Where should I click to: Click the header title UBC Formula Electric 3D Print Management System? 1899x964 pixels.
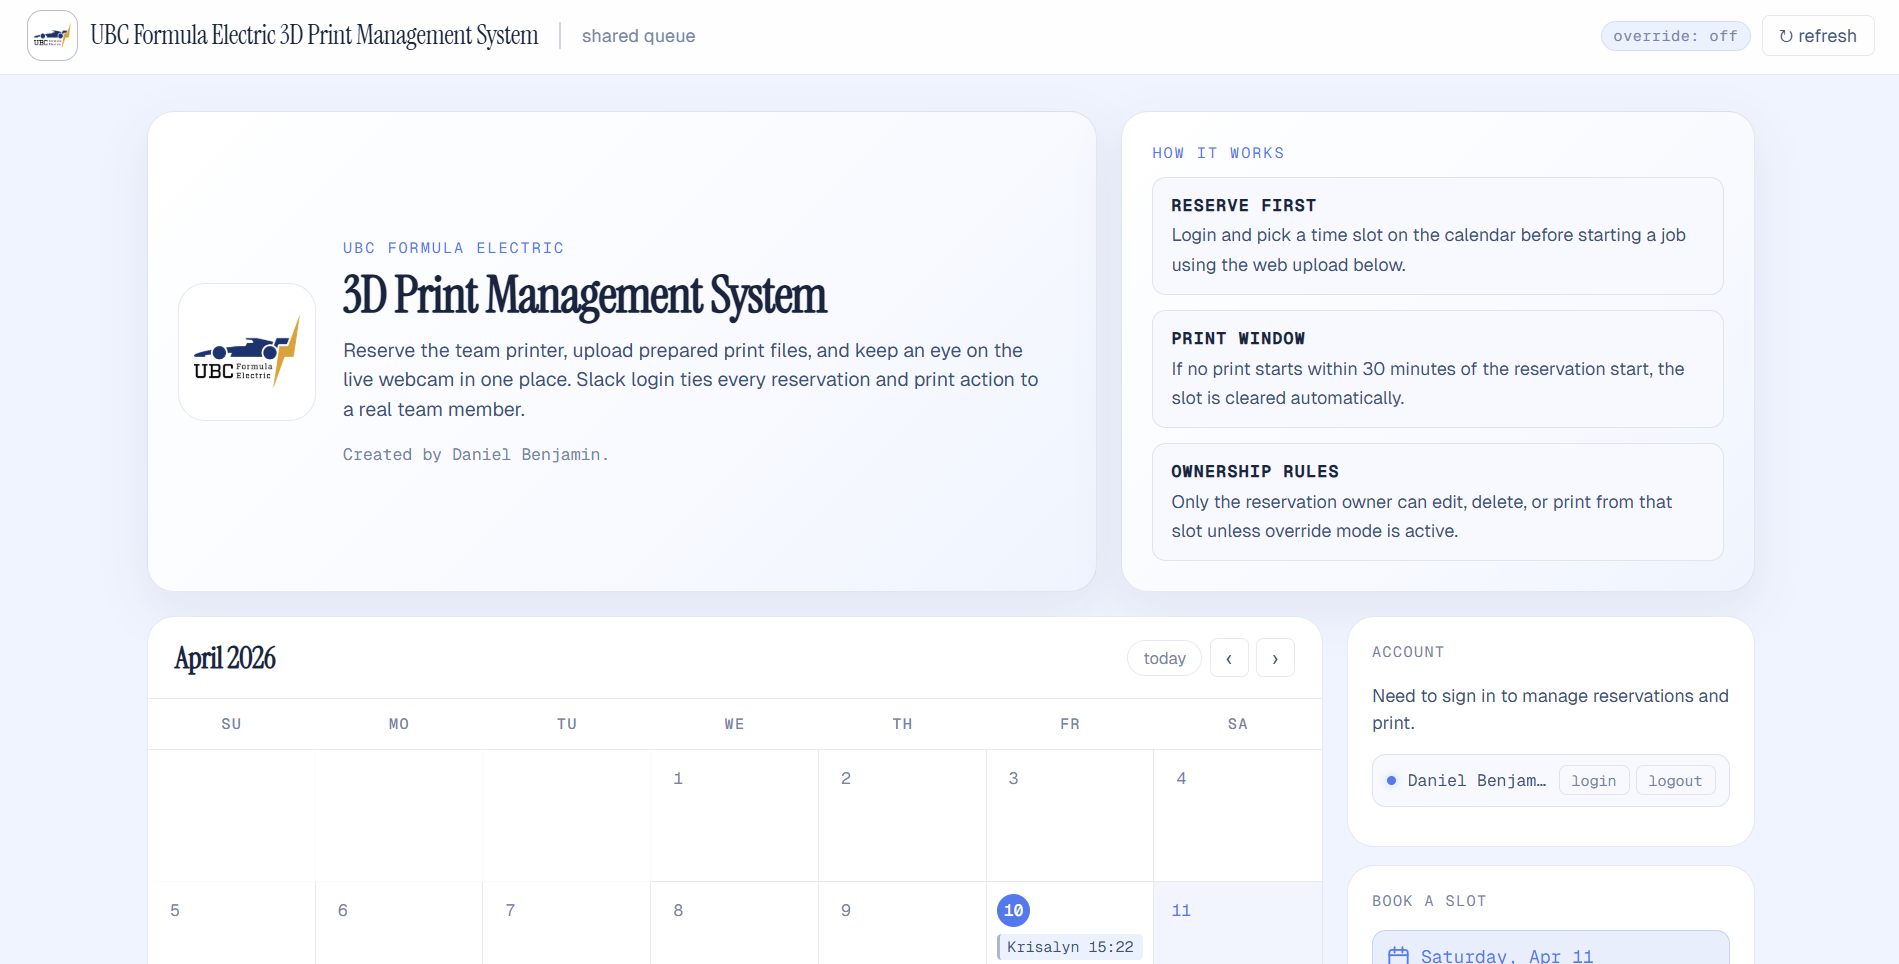coord(314,36)
